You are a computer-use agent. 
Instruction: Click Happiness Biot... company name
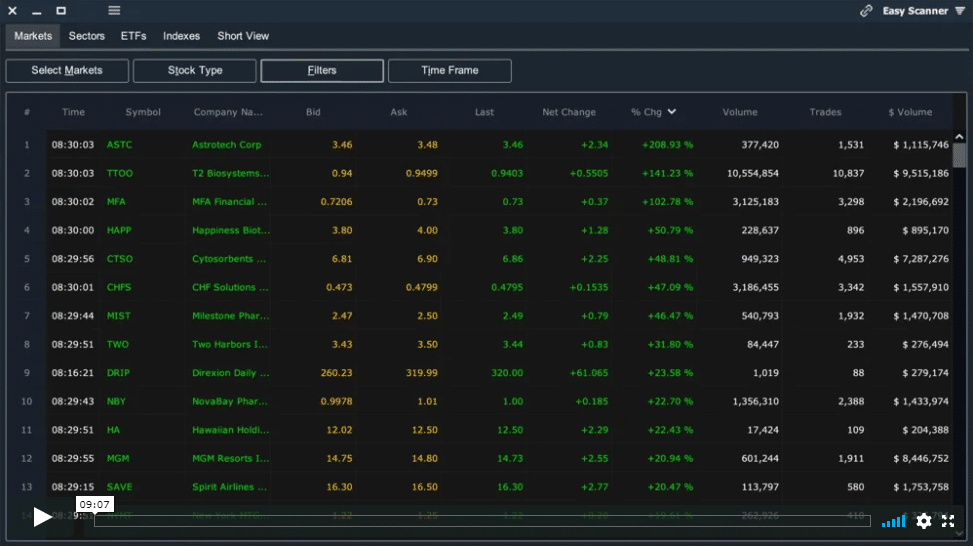(231, 230)
